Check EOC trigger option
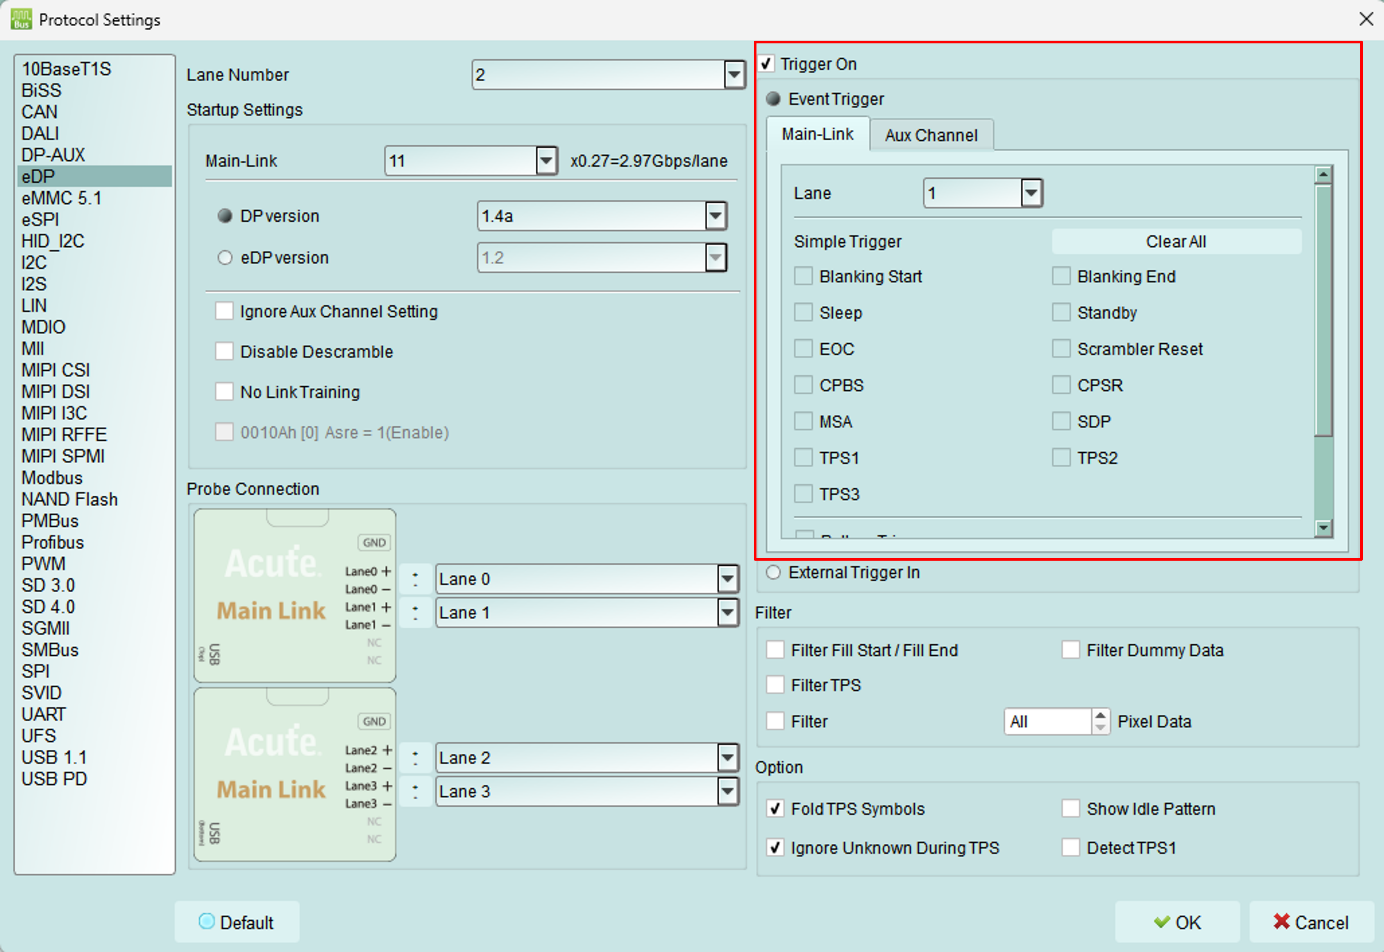This screenshot has height=952, width=1384. pos(803,348)
